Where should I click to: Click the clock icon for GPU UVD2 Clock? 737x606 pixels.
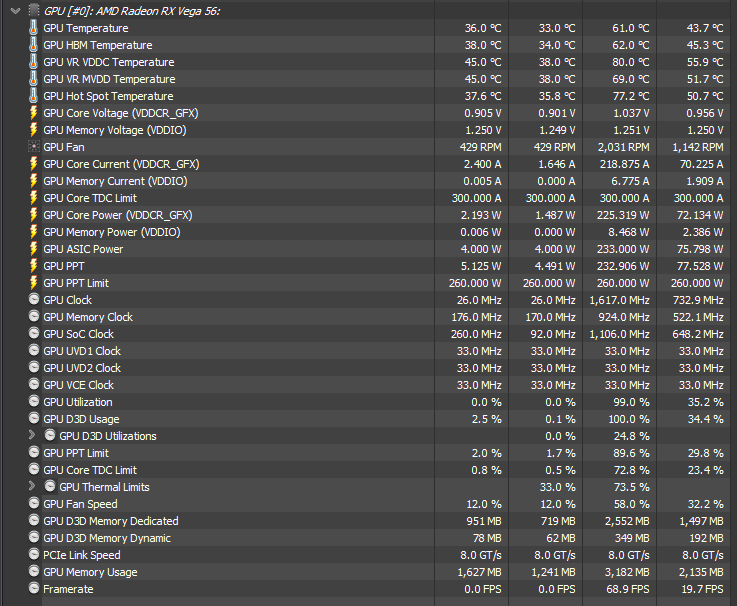[x=34, y=367]
